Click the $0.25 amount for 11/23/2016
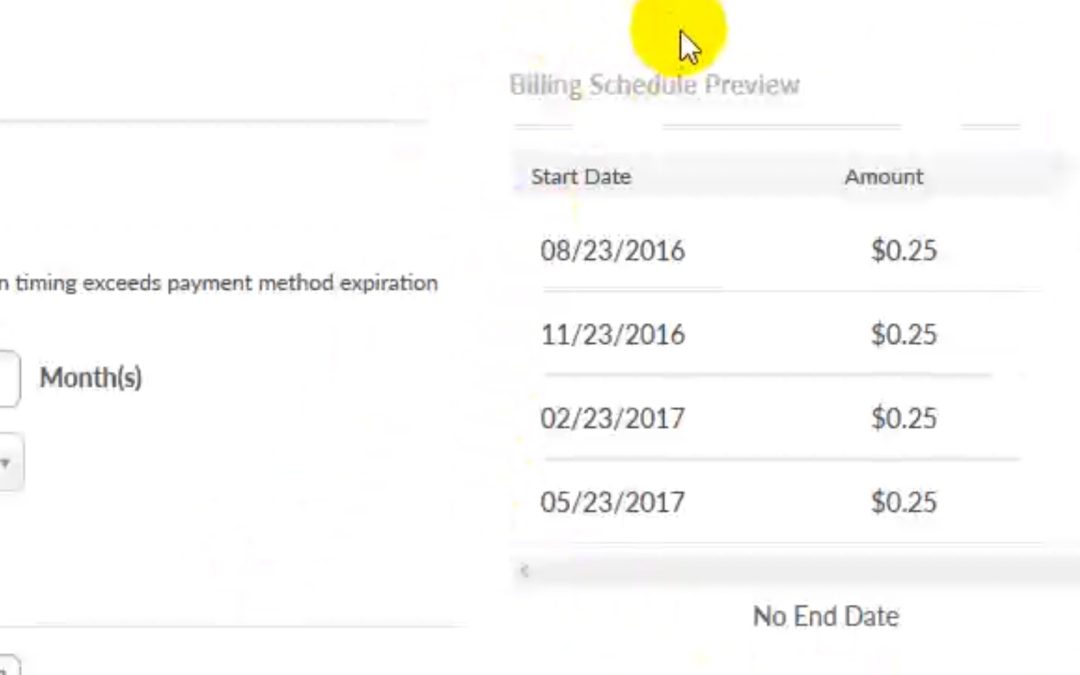 point(904,335)
